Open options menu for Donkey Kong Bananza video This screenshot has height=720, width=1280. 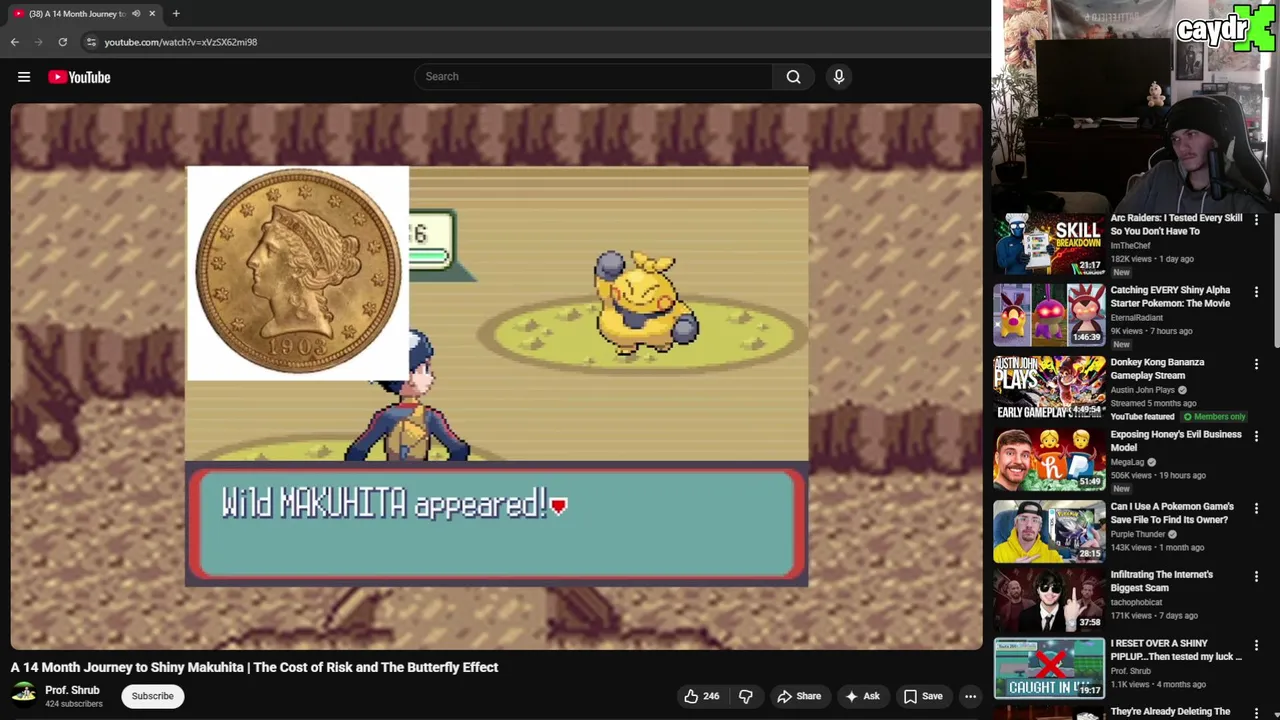(1256, 363)
